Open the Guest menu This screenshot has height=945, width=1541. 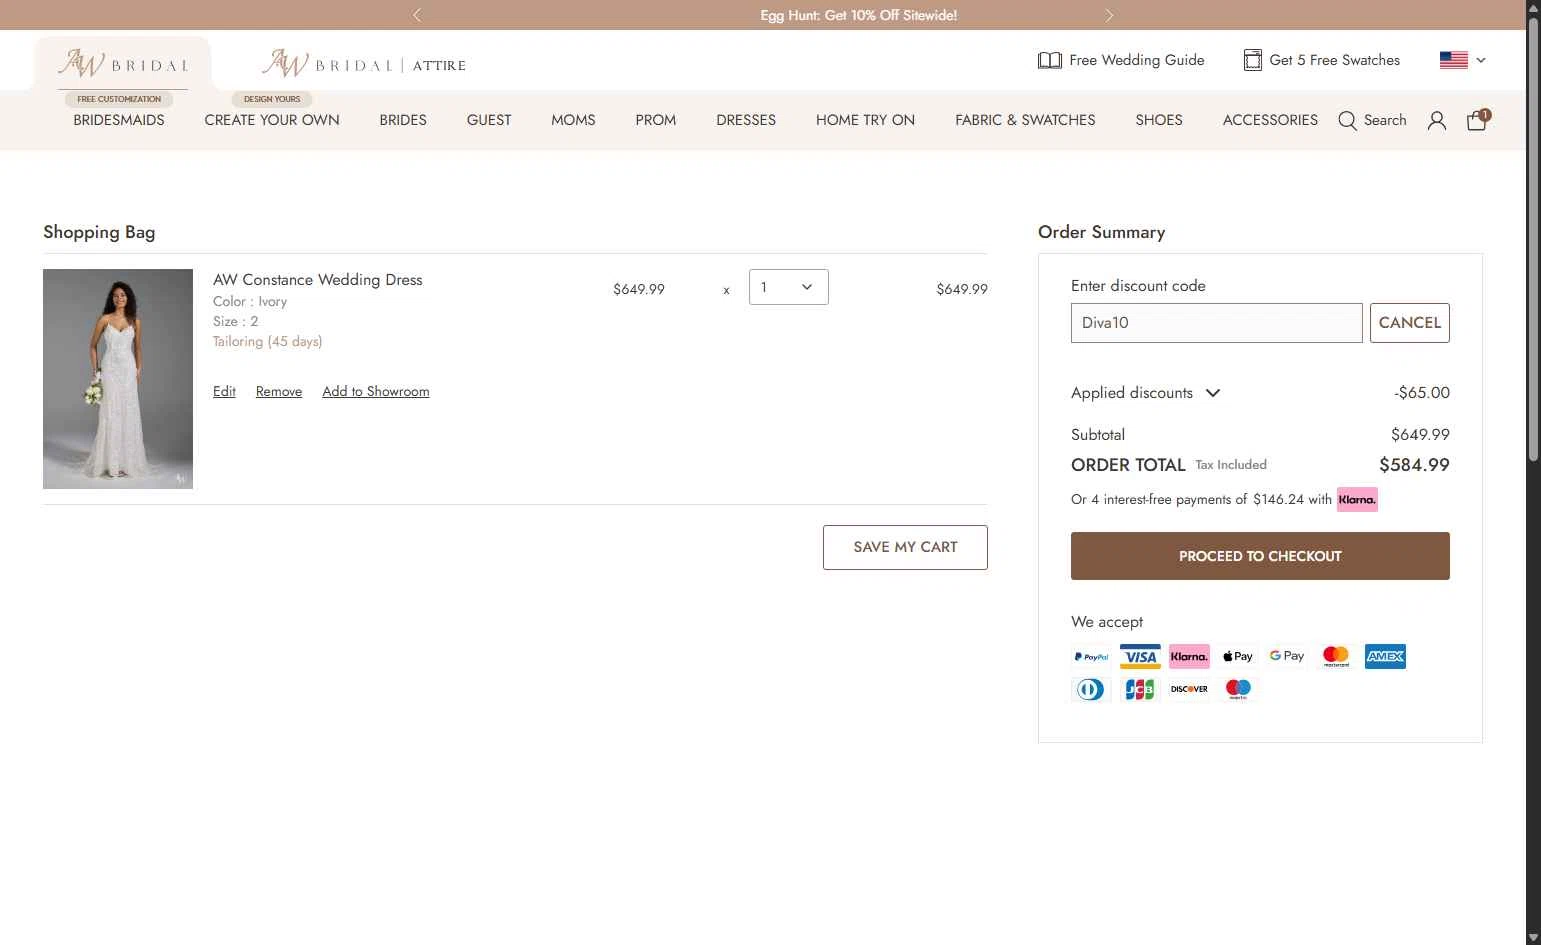coord(489,120)
